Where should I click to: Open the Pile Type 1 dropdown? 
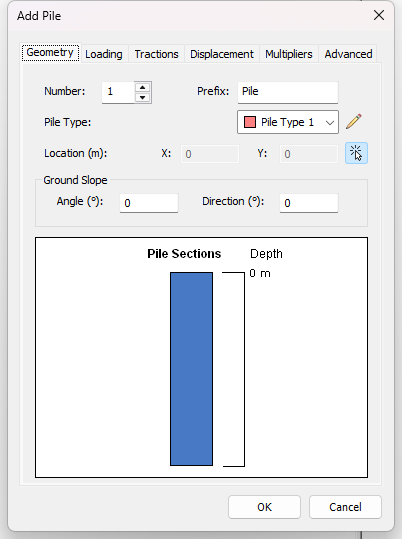287,122
